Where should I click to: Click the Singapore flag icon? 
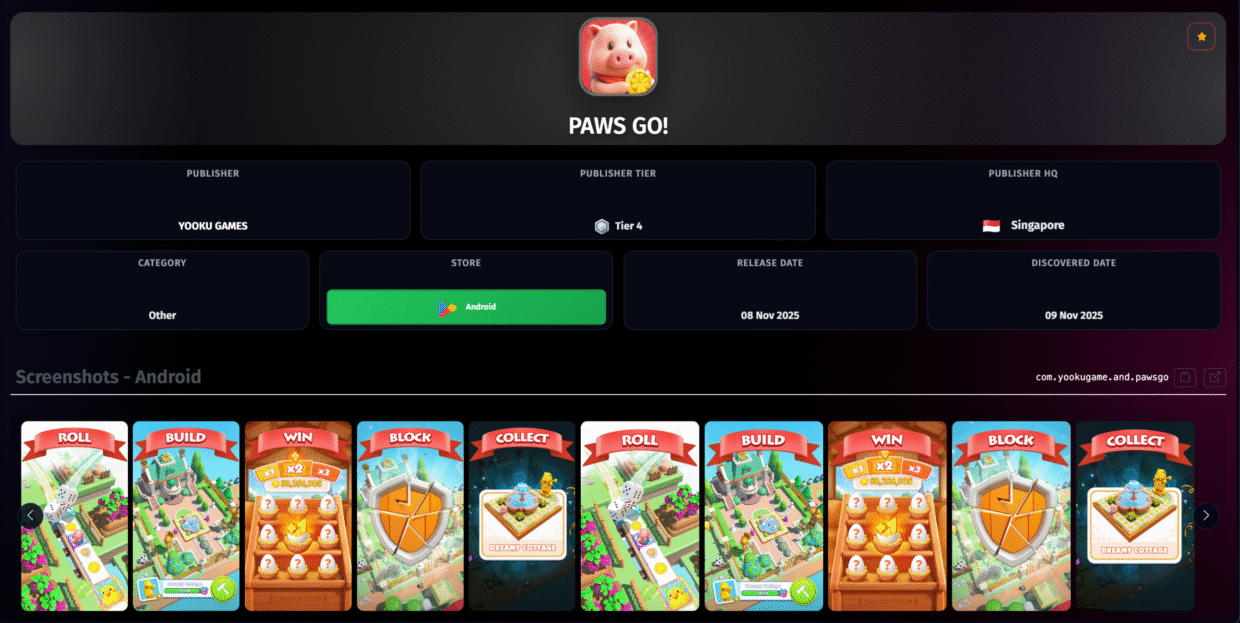point(991,226)
